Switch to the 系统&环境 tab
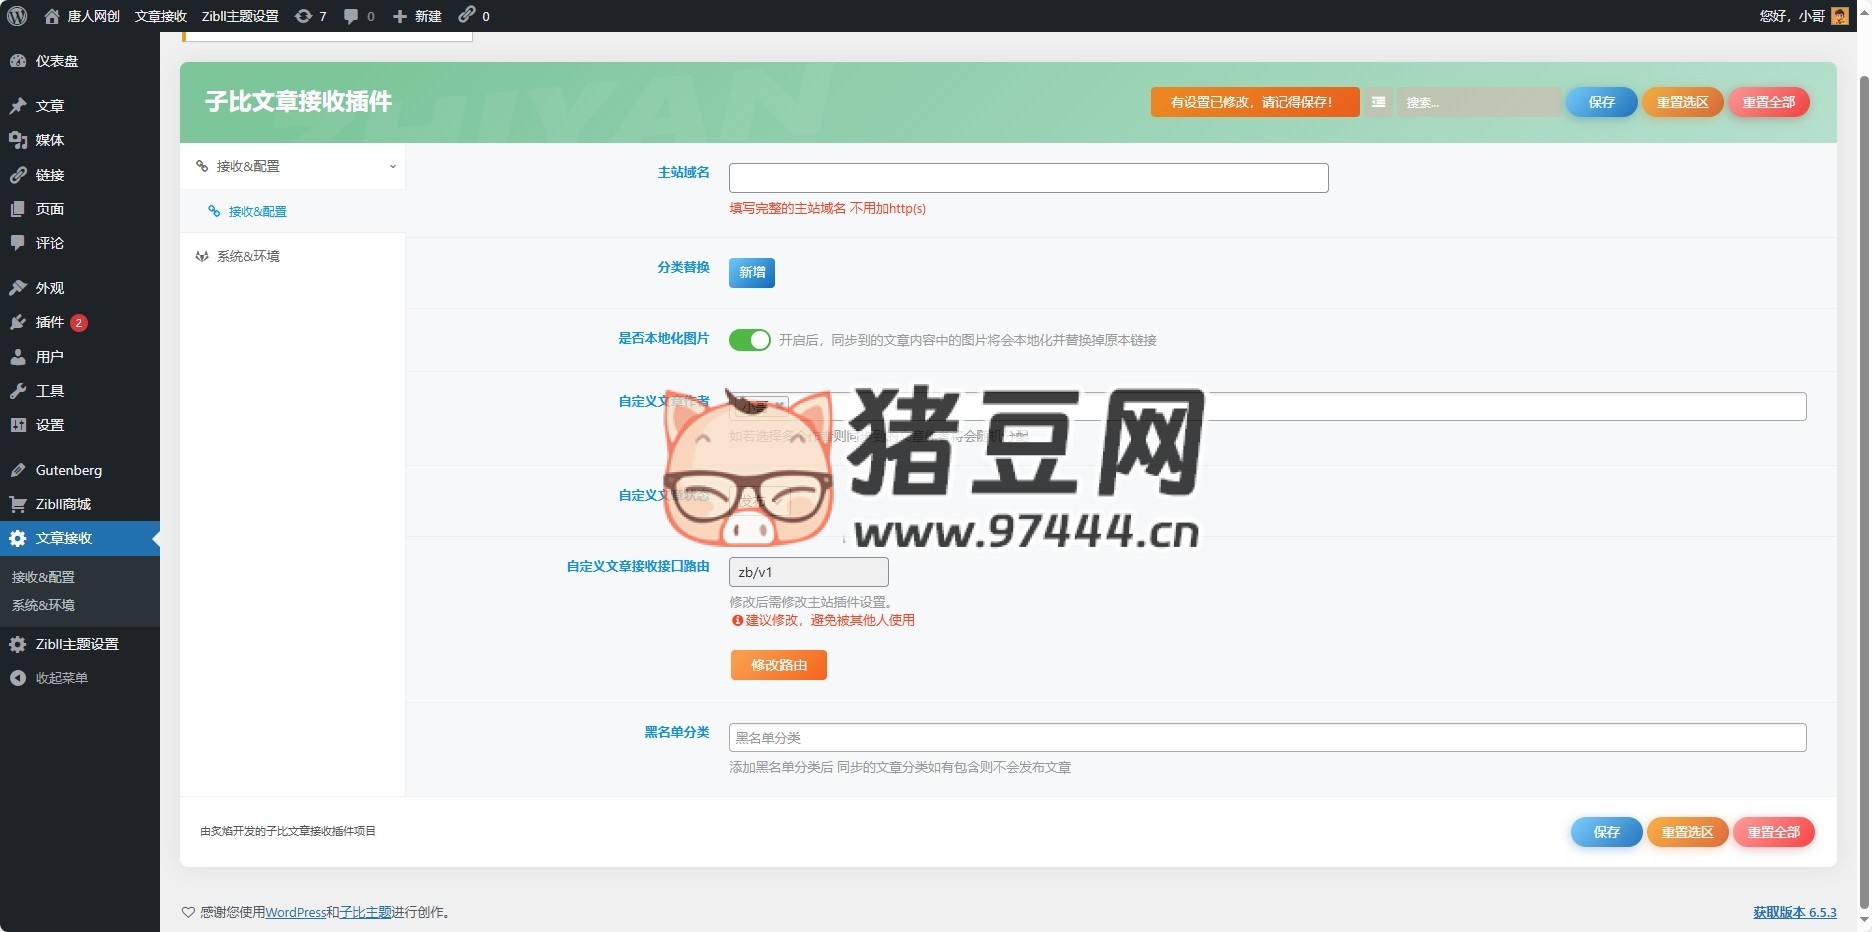Screen dimensions: 1872x932 click(247, 257)
